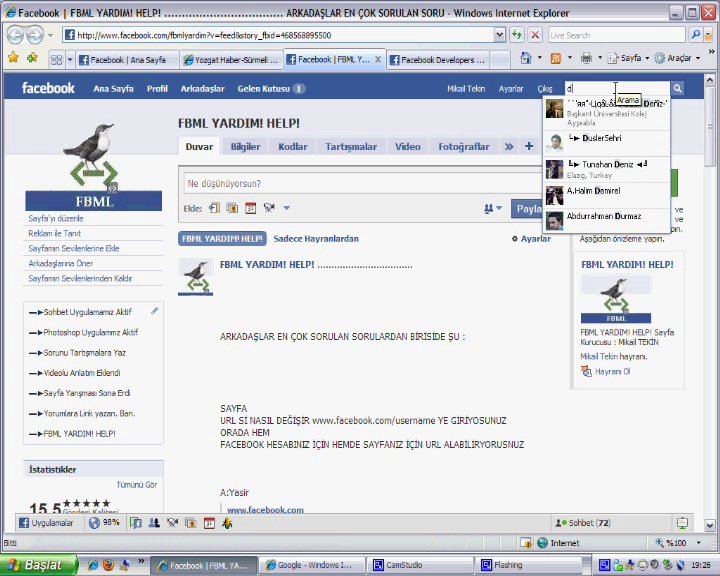The height and width of the screenshot is (576, 720).
Task: Click the friends icon in bottom Facebook bar
Action: [154, 523]
